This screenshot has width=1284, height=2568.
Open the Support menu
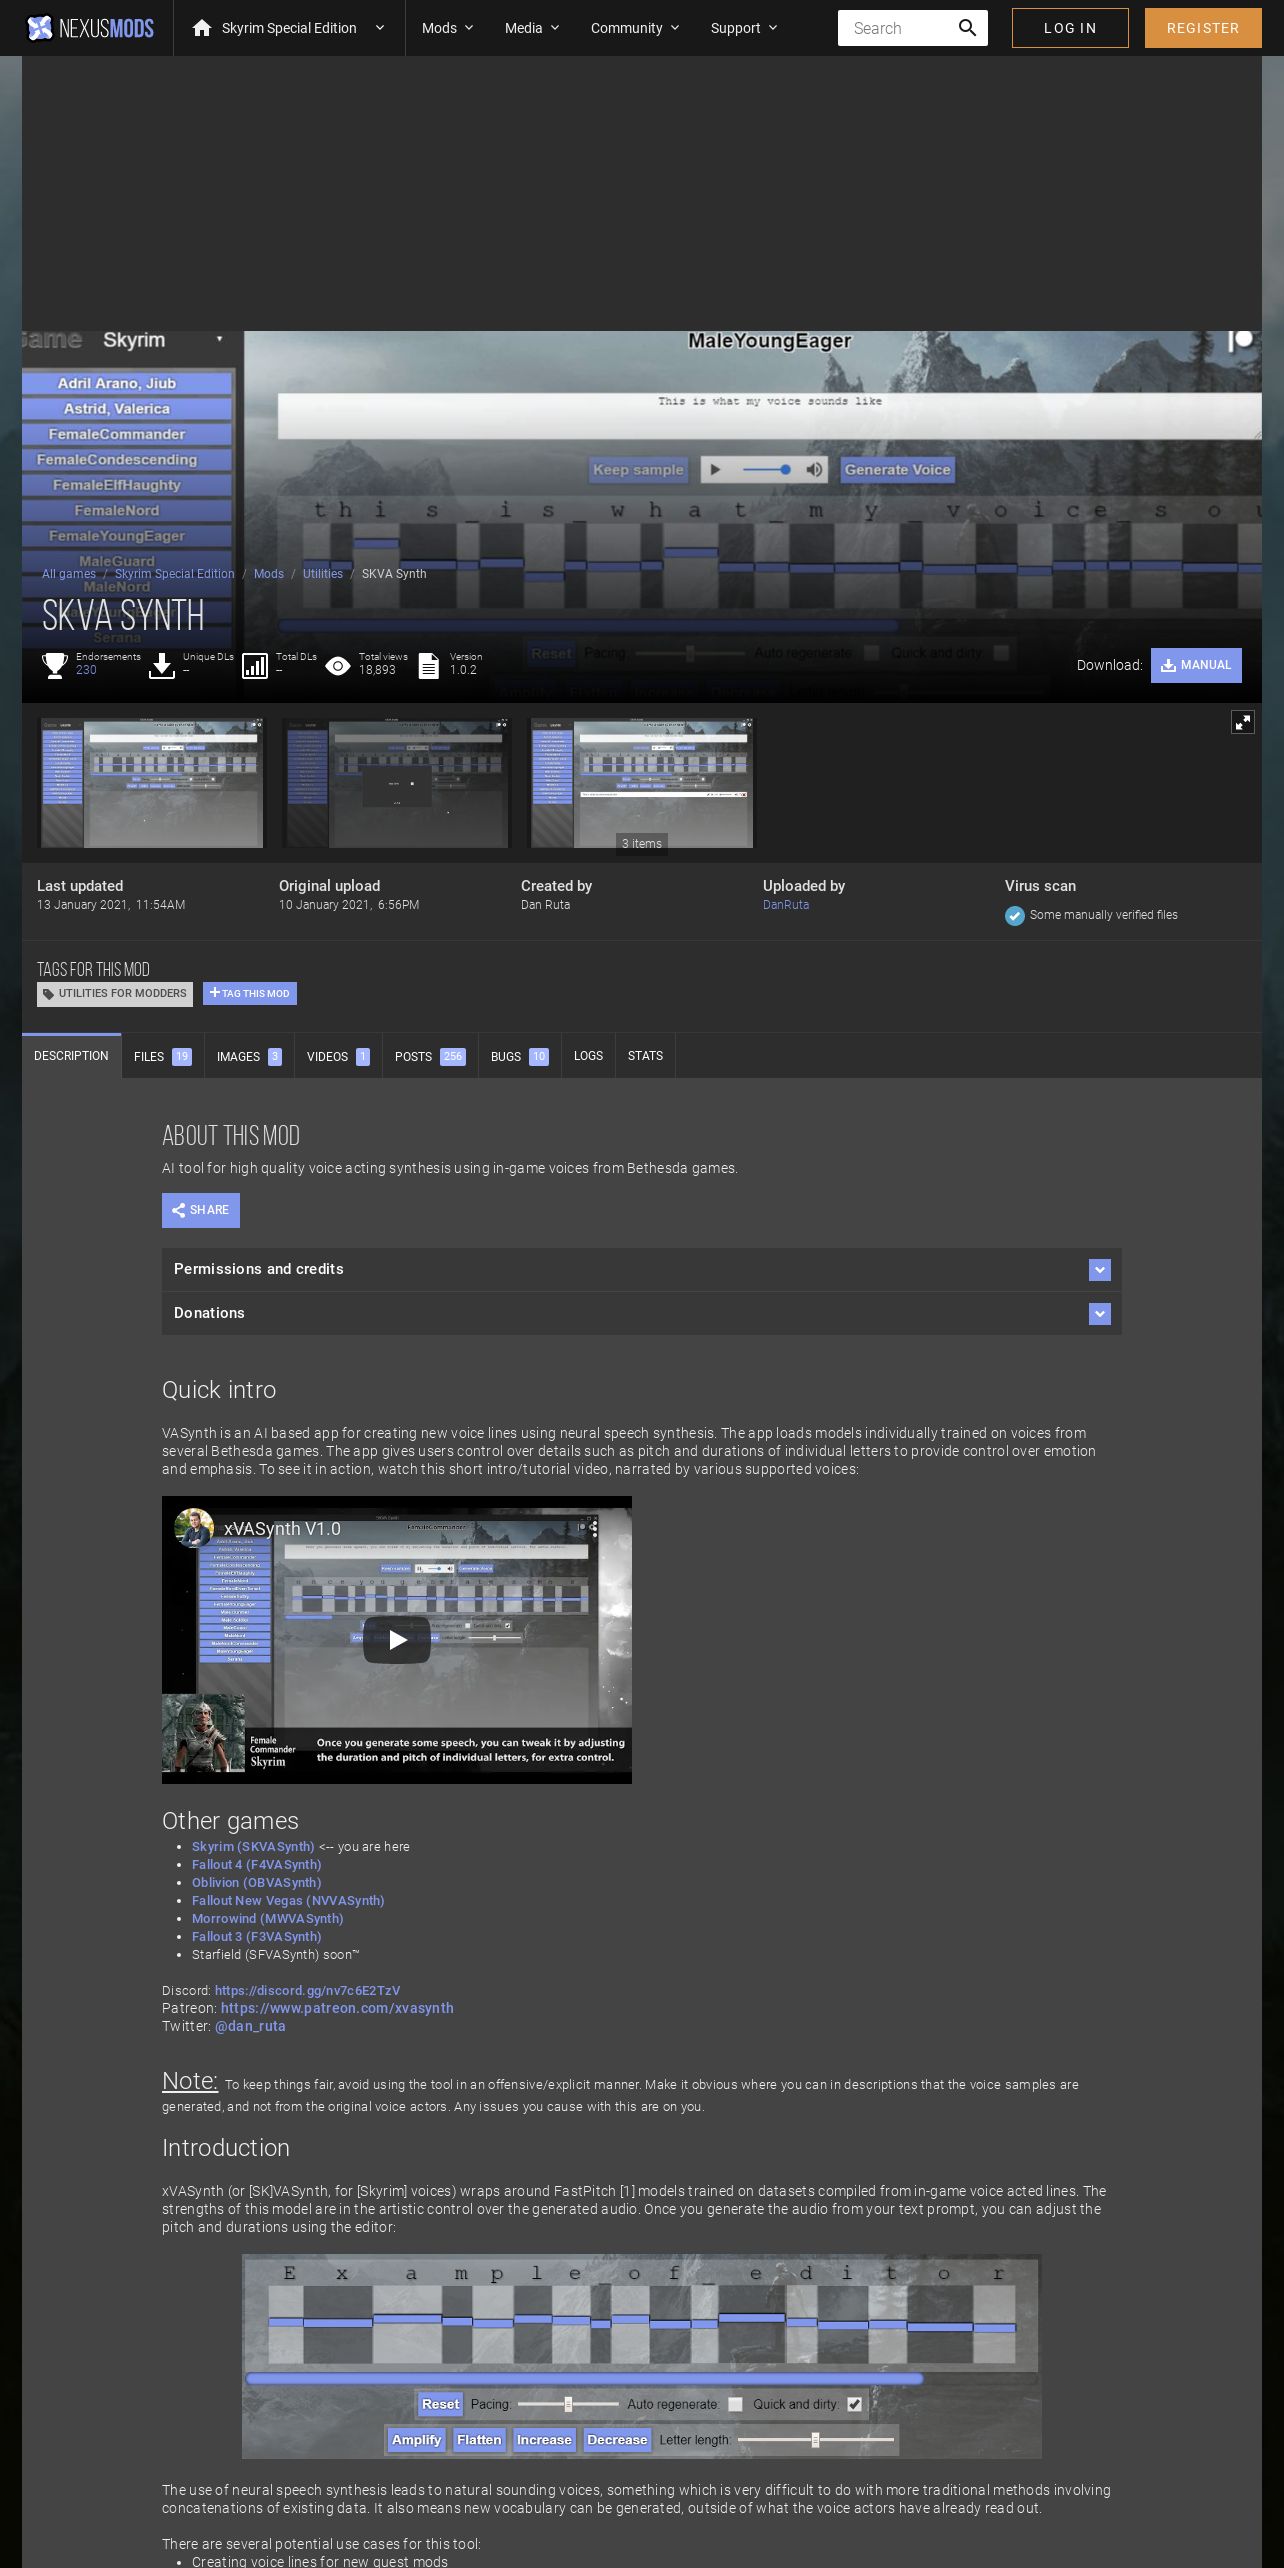(743, 28)
